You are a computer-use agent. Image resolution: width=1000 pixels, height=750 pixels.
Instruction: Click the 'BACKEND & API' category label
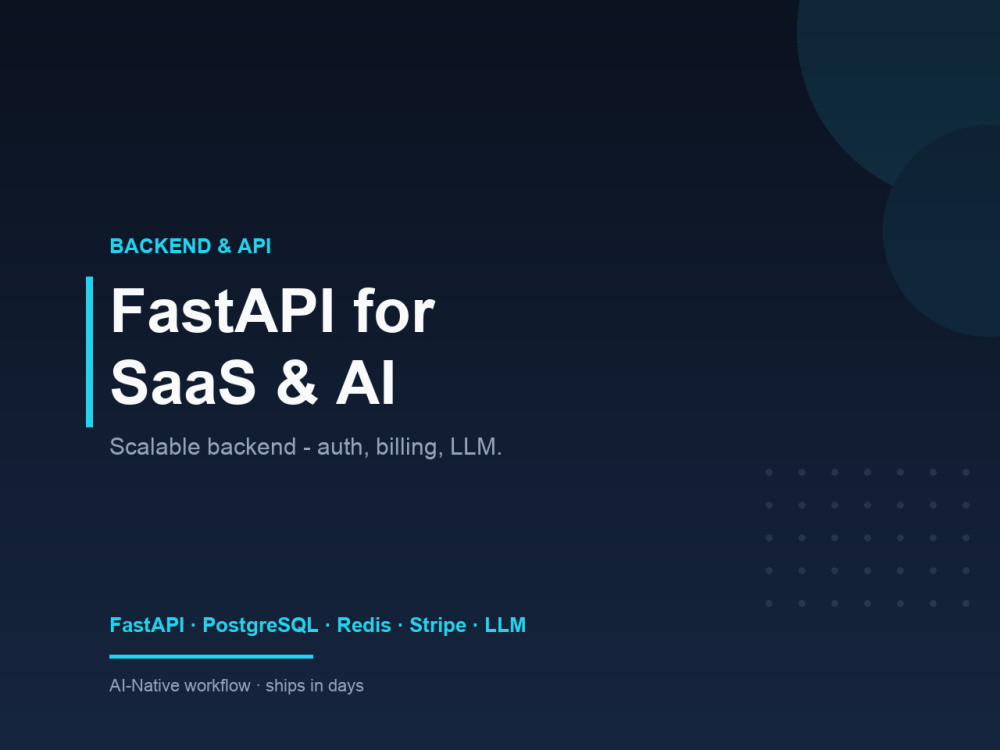pos(190,246)
